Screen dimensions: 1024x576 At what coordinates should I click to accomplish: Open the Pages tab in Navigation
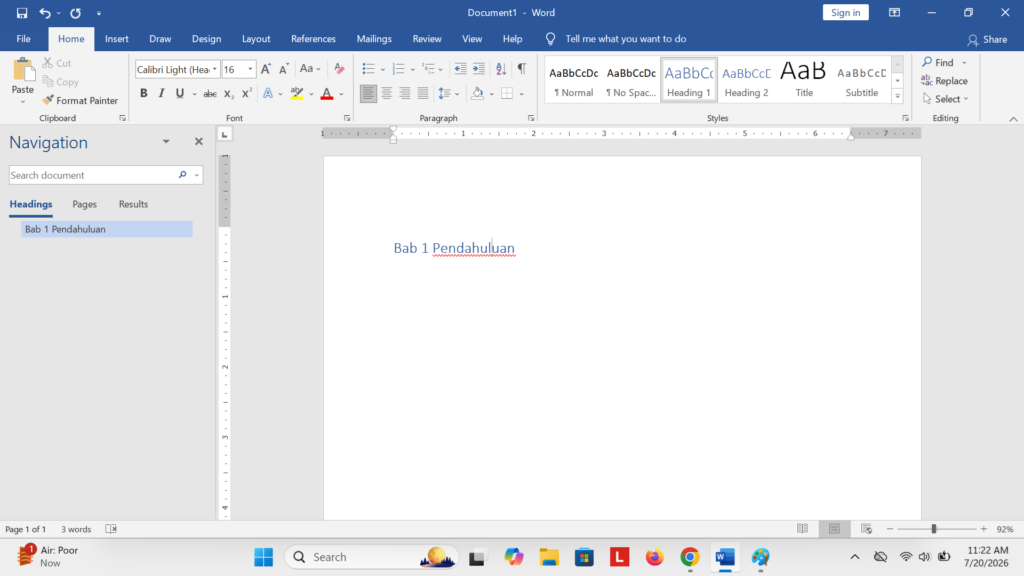84,204
